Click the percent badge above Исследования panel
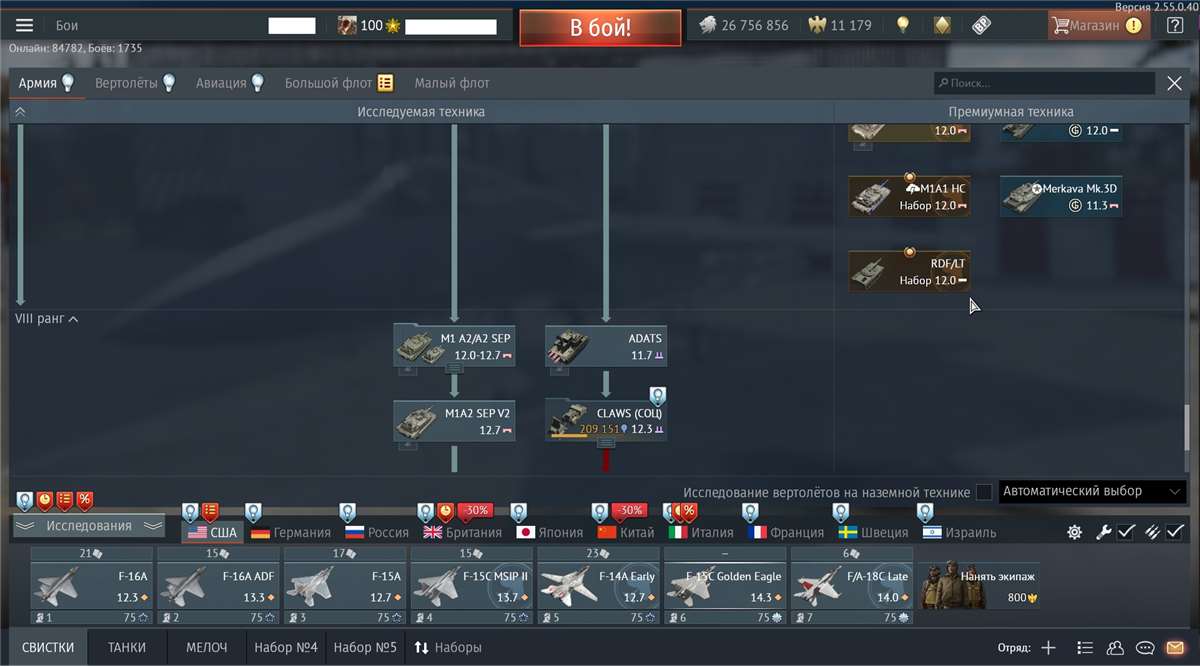This screenshot has width=1200, height=666. 85,499
